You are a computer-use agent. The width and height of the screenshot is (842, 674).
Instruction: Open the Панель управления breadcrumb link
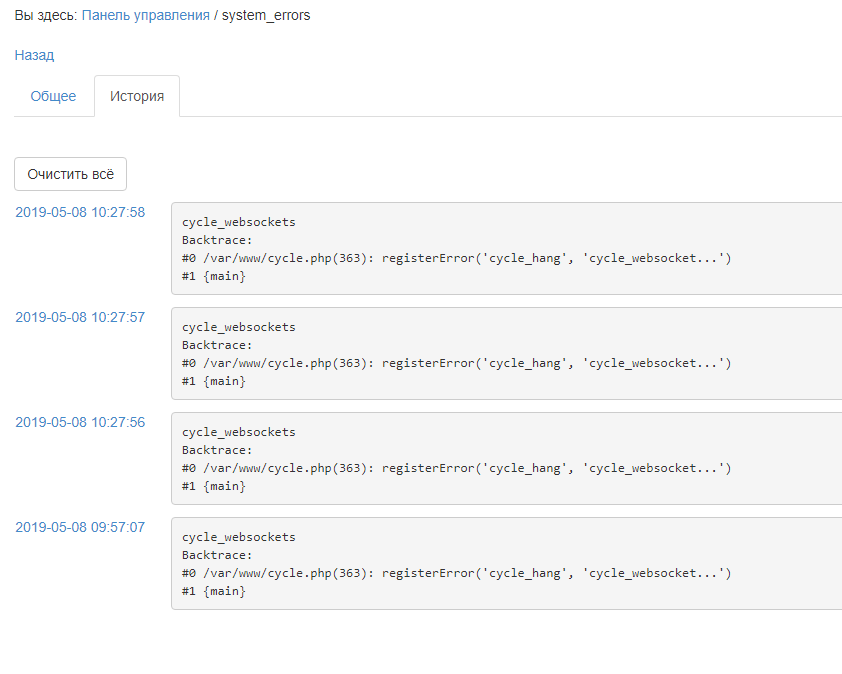pyautogui.click(x=146, y=16)
